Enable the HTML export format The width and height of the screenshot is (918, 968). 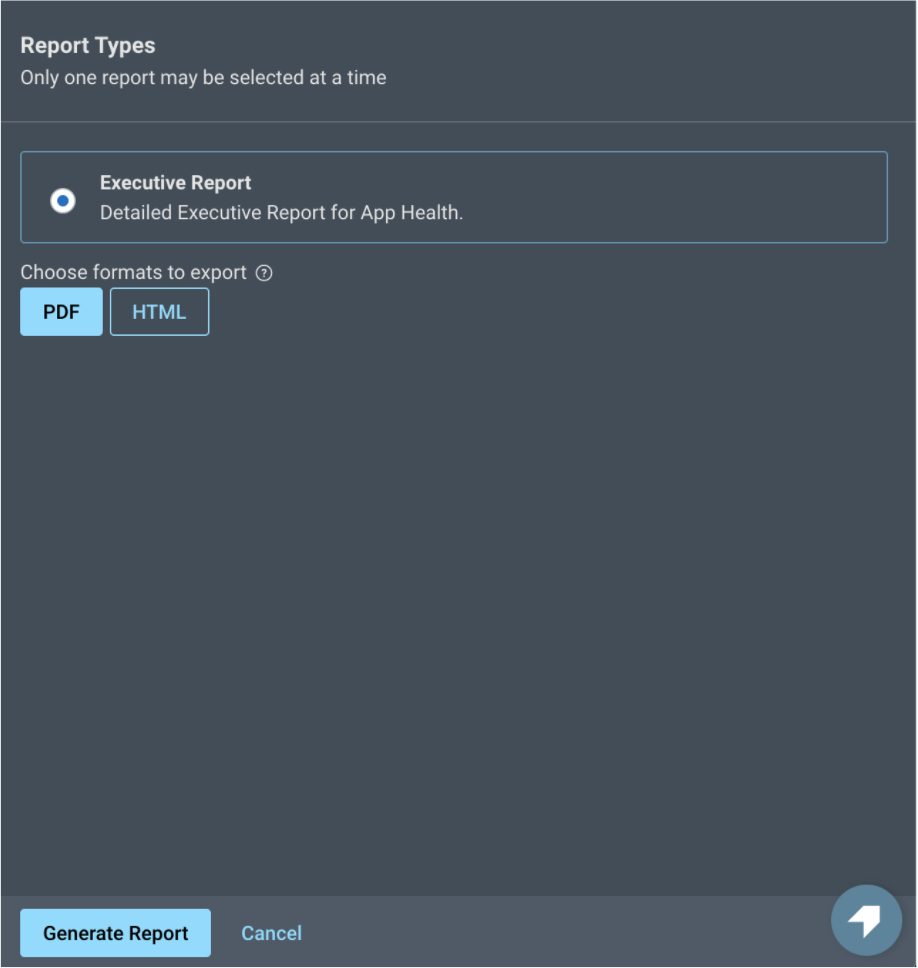coord(159,312)
